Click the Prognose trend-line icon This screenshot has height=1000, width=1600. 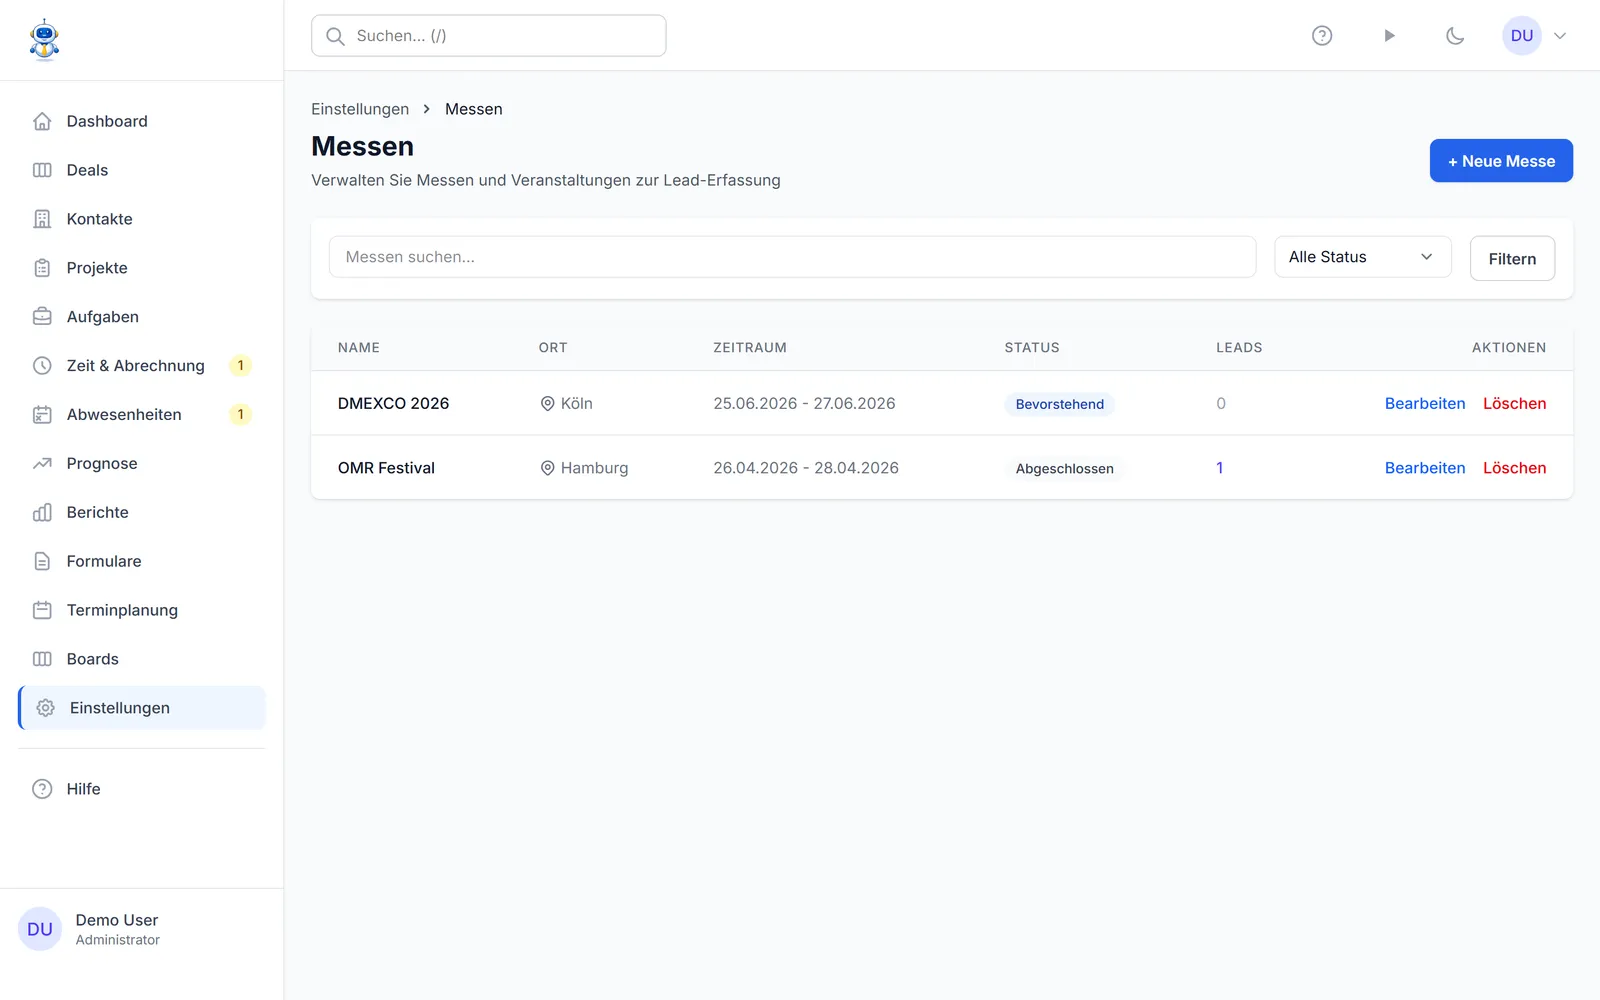(x=42, y=464)
